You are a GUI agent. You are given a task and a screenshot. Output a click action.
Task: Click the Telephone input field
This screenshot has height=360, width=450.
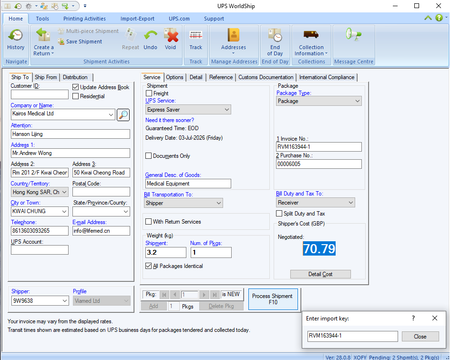click(x=40, y=231)
